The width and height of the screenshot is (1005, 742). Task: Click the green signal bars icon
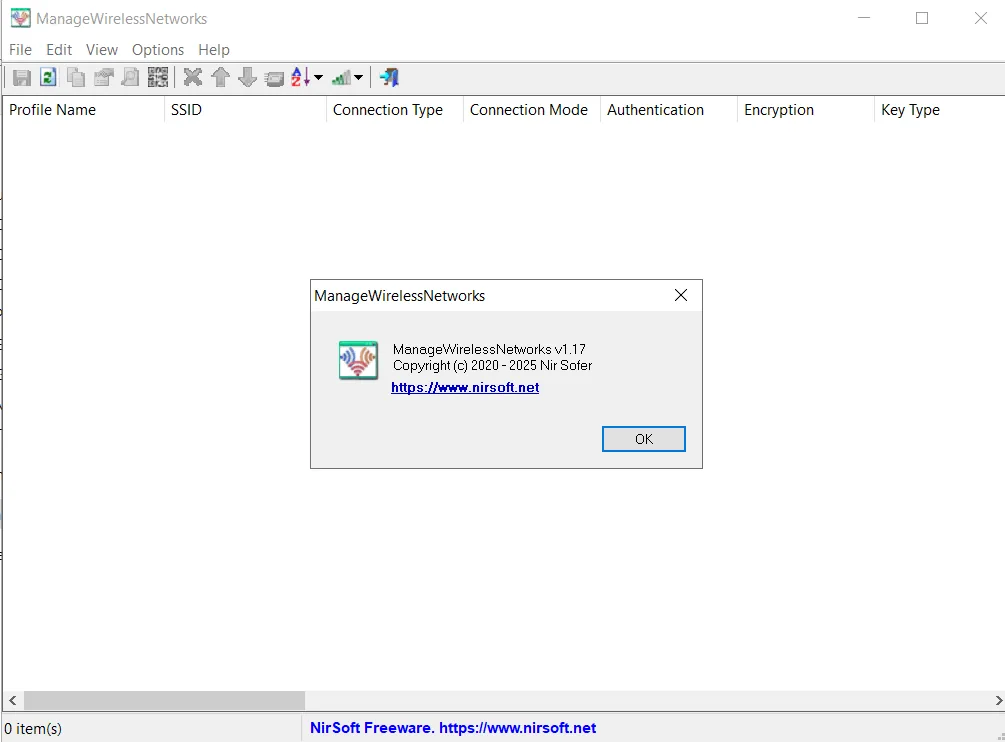(341, 78)
